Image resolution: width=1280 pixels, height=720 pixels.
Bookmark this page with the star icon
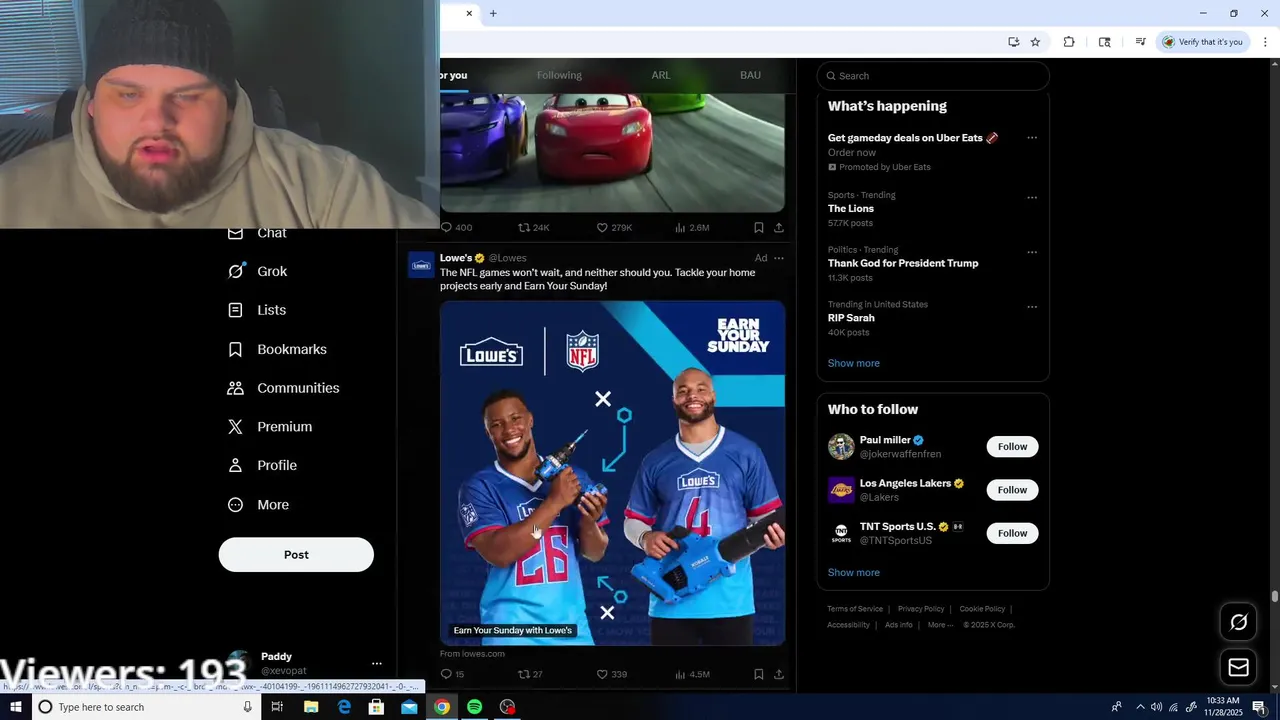[1035, 42]
